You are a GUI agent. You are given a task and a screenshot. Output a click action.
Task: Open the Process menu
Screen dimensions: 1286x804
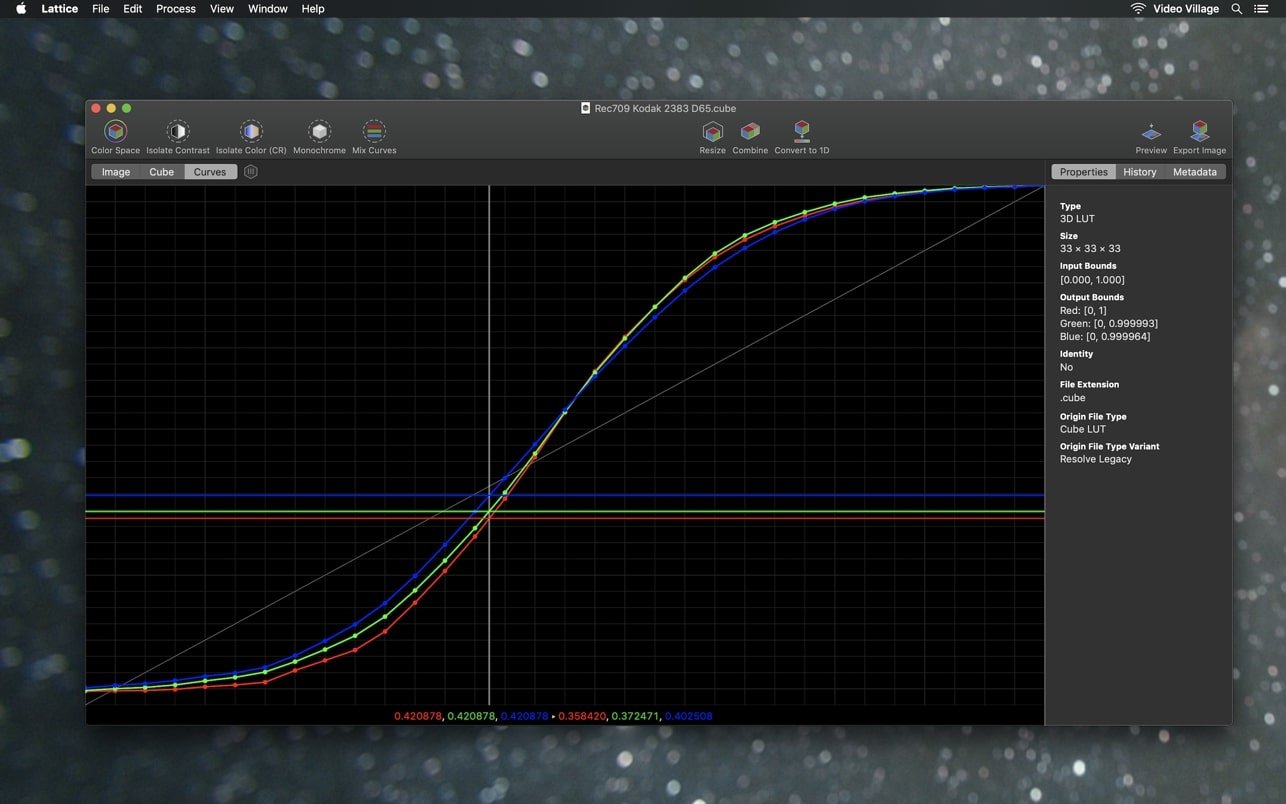(x=176, y=8)
